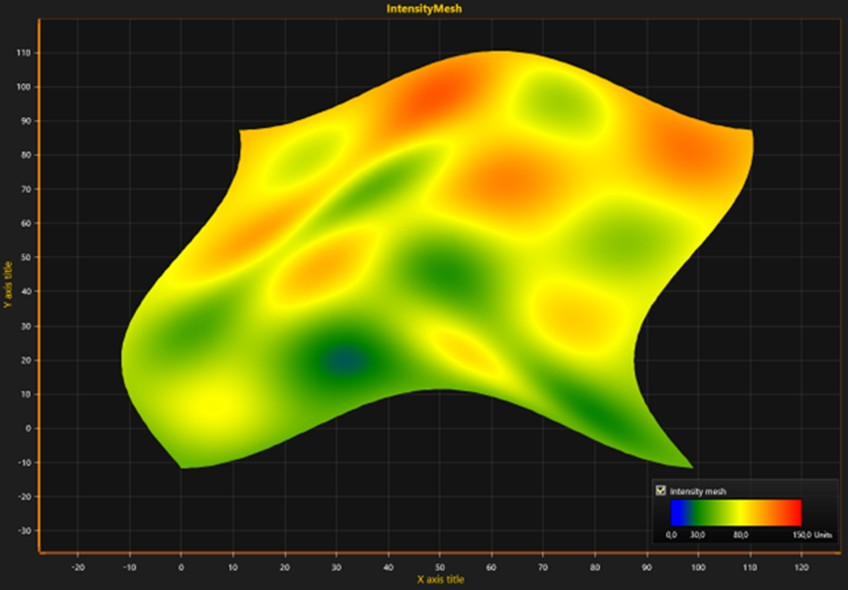This screenshot has width=848, height=590.
Task: Click the Intensity mesh legend label text
Action: (698, 492)
